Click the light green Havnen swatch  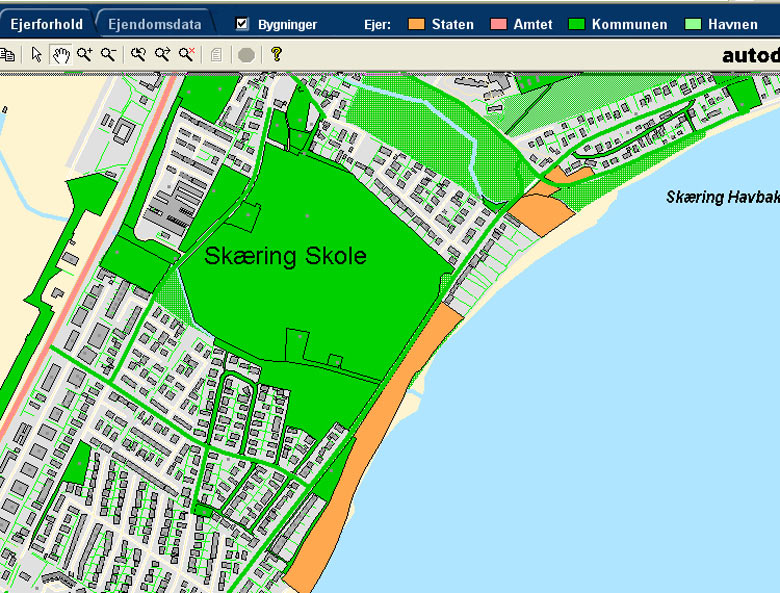(x=693, y=24)
